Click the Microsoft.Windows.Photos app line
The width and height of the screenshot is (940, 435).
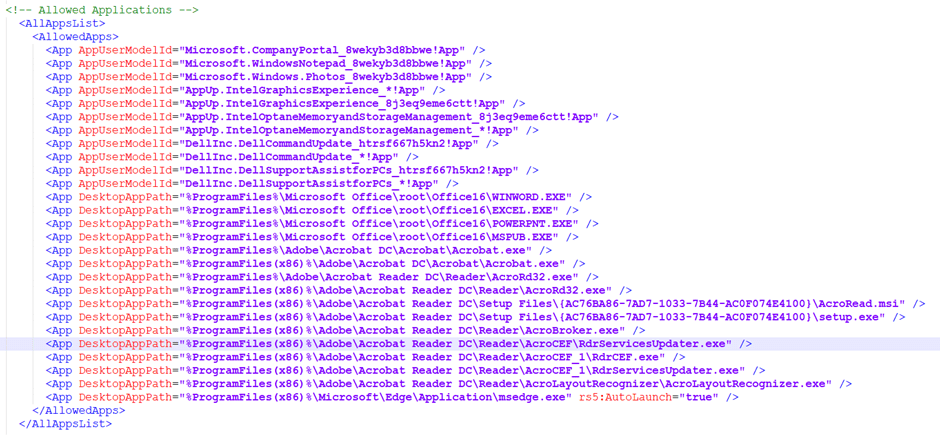click(269, 77)
